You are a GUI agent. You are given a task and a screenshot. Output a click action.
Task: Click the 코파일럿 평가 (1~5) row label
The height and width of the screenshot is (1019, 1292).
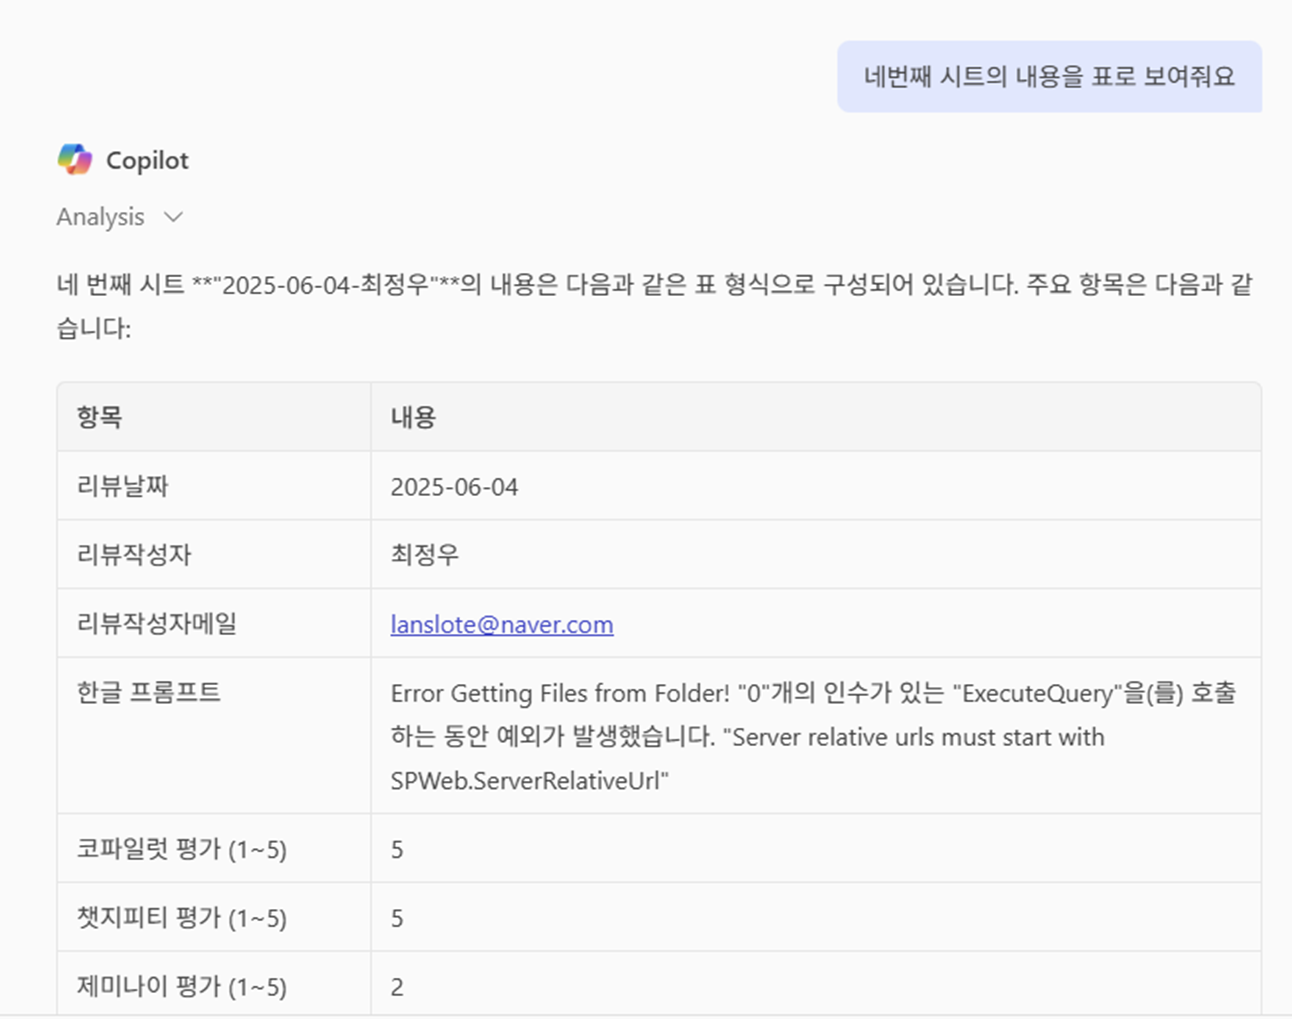(182, 849)
